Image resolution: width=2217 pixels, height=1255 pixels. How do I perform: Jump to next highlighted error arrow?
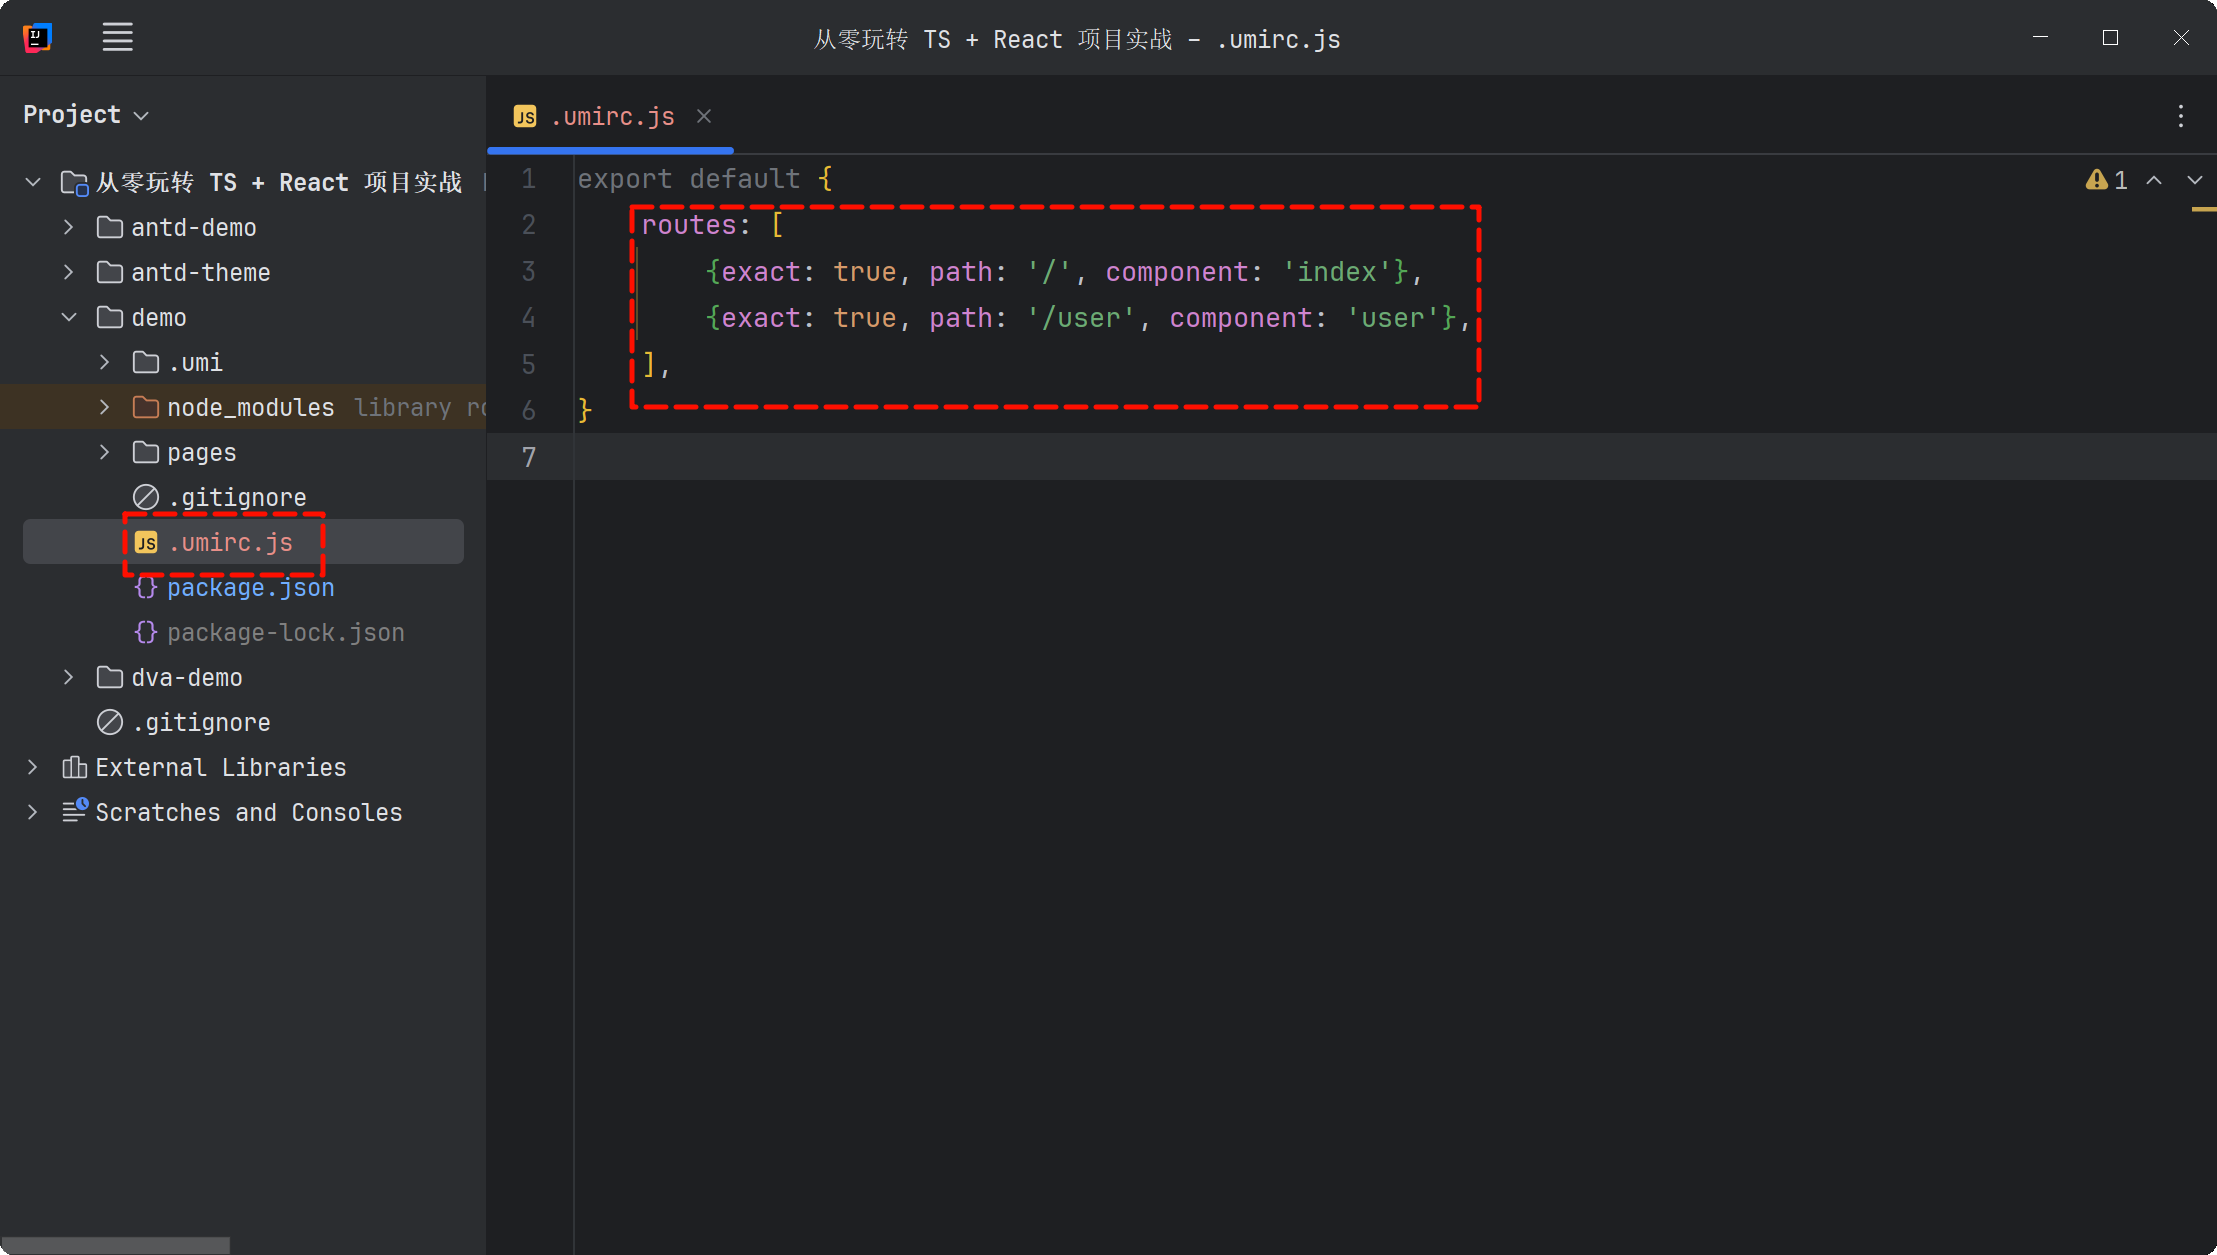[x=2194, y=180]
